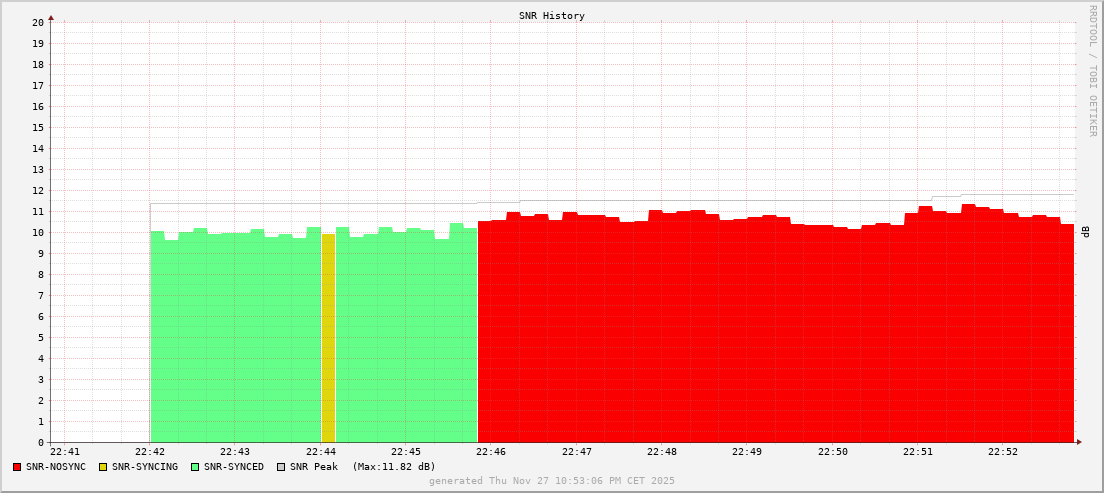The image size is (1104, 493).
Task: Click the yellow SNR-SYNCING legend swatch
Action: tap(102, 467)
